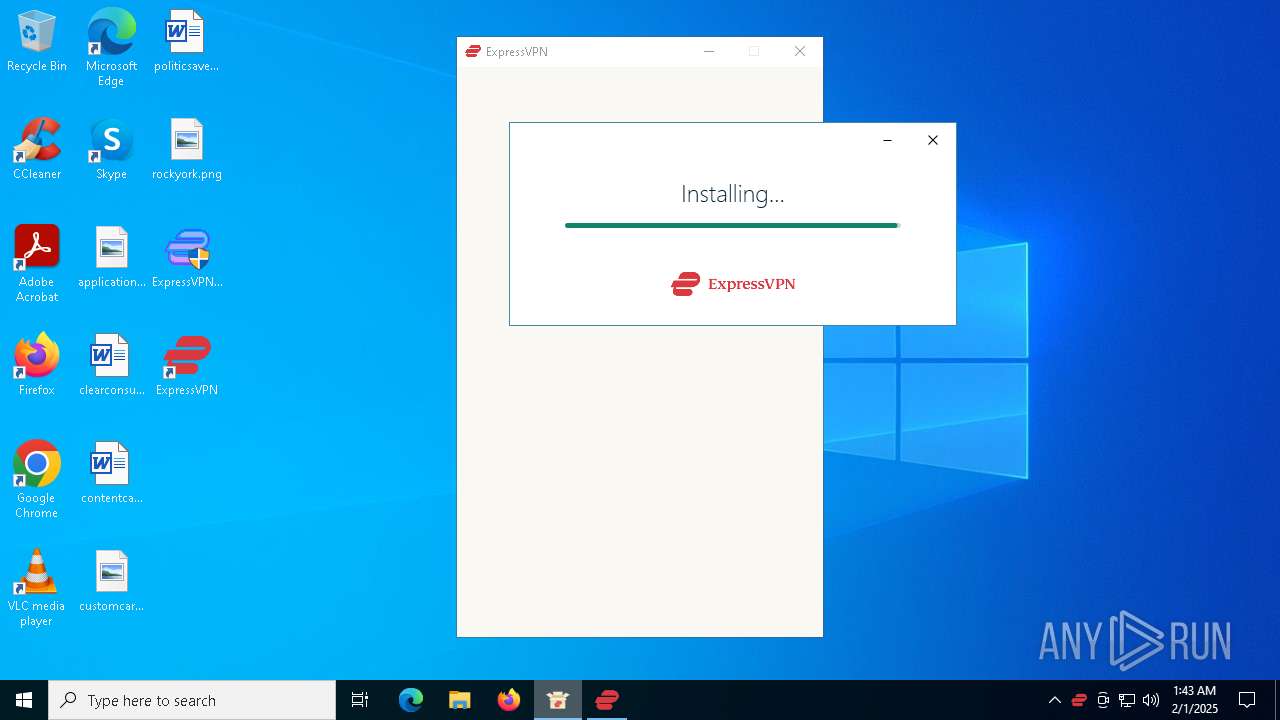Image resolution: width=1280 pixels, height=720 pixels.
Task: Open the Skype desktop shortcut
Action: (x=111, y=149)
